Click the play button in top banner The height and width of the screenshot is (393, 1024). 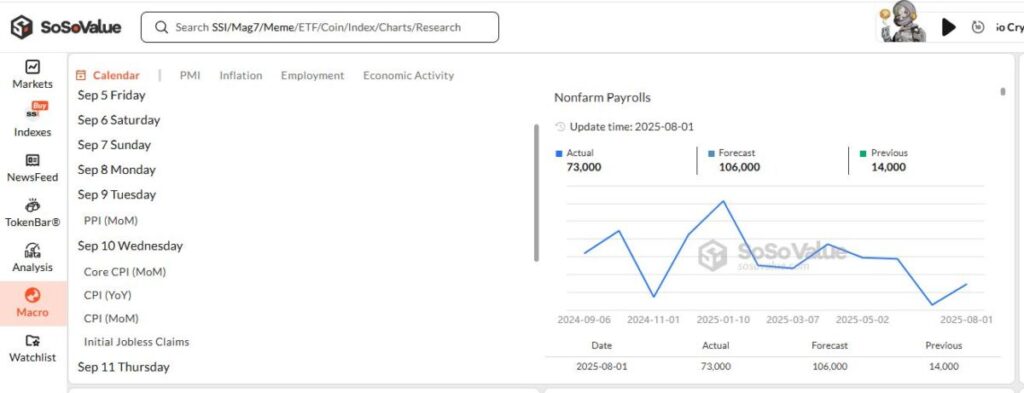pos(948,27)
